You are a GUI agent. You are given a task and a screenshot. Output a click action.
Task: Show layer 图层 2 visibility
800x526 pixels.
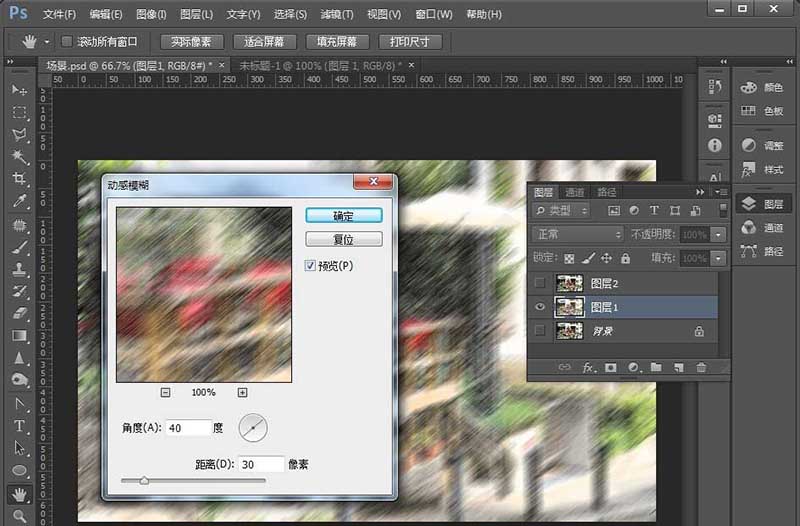tap(539, 283)
